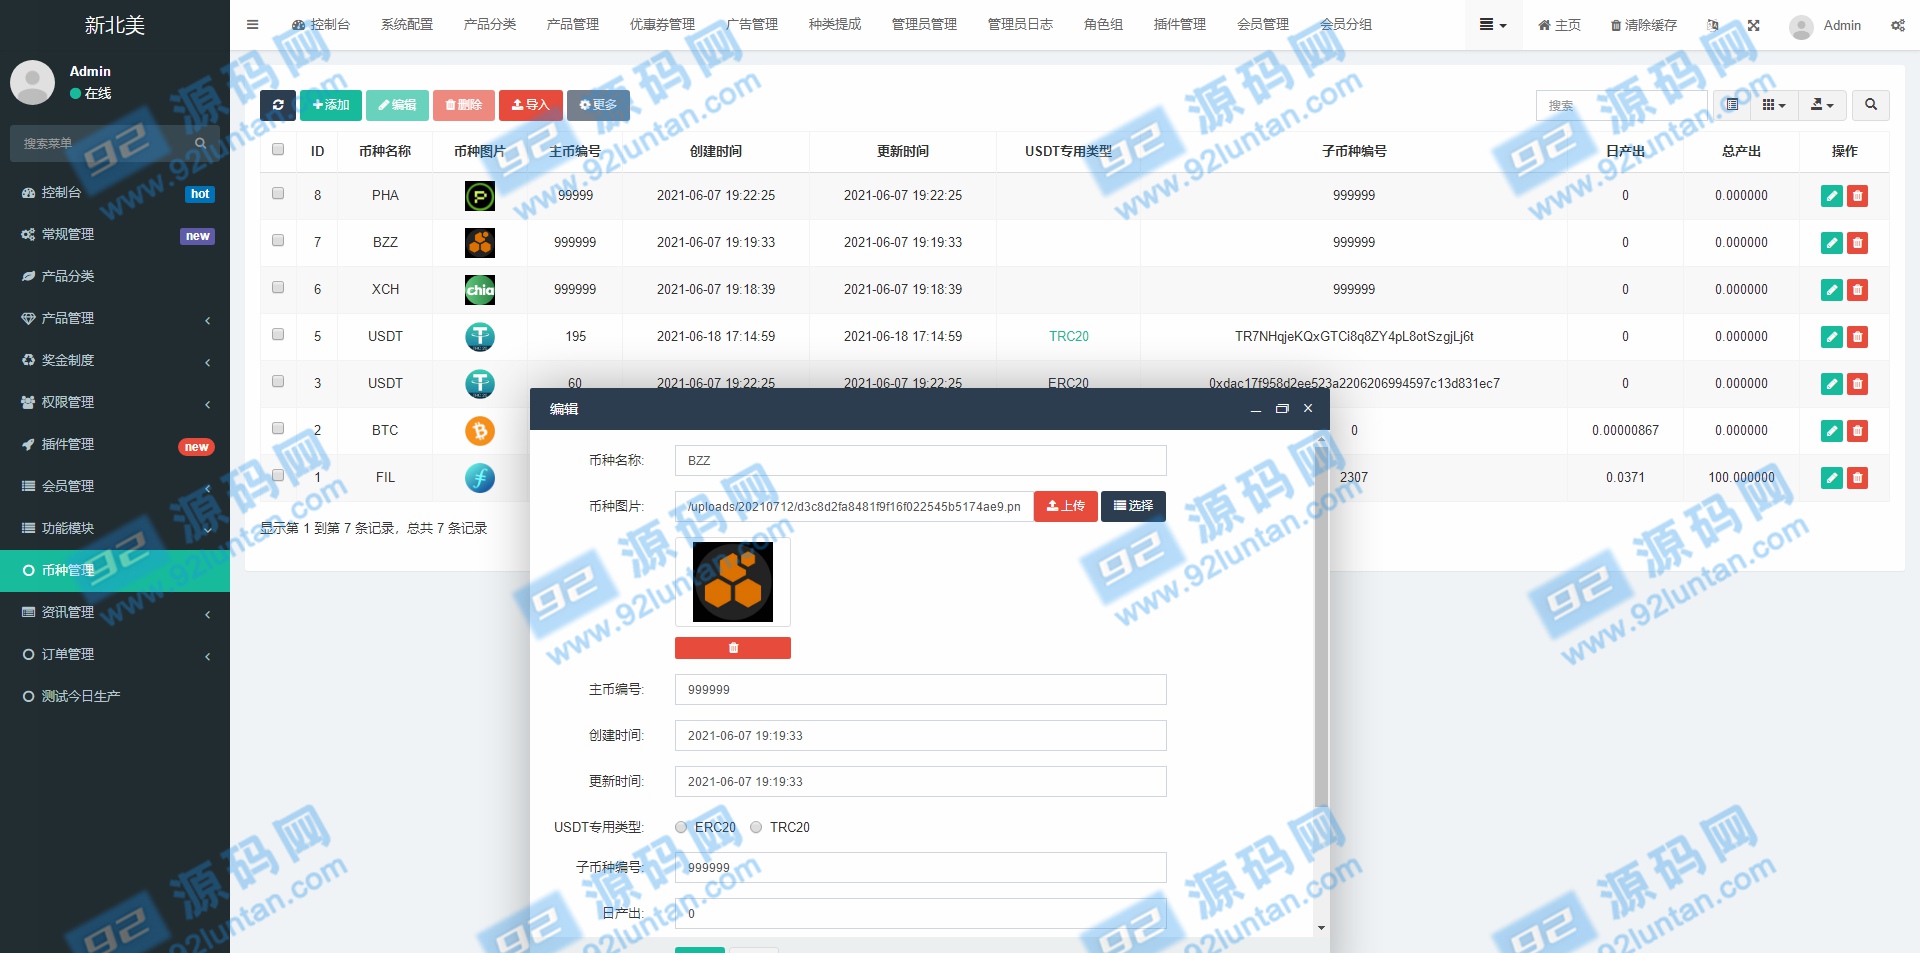Edit the FIL row with the pencil icon
1920x953 pixels.
[x=1832, y=478]
